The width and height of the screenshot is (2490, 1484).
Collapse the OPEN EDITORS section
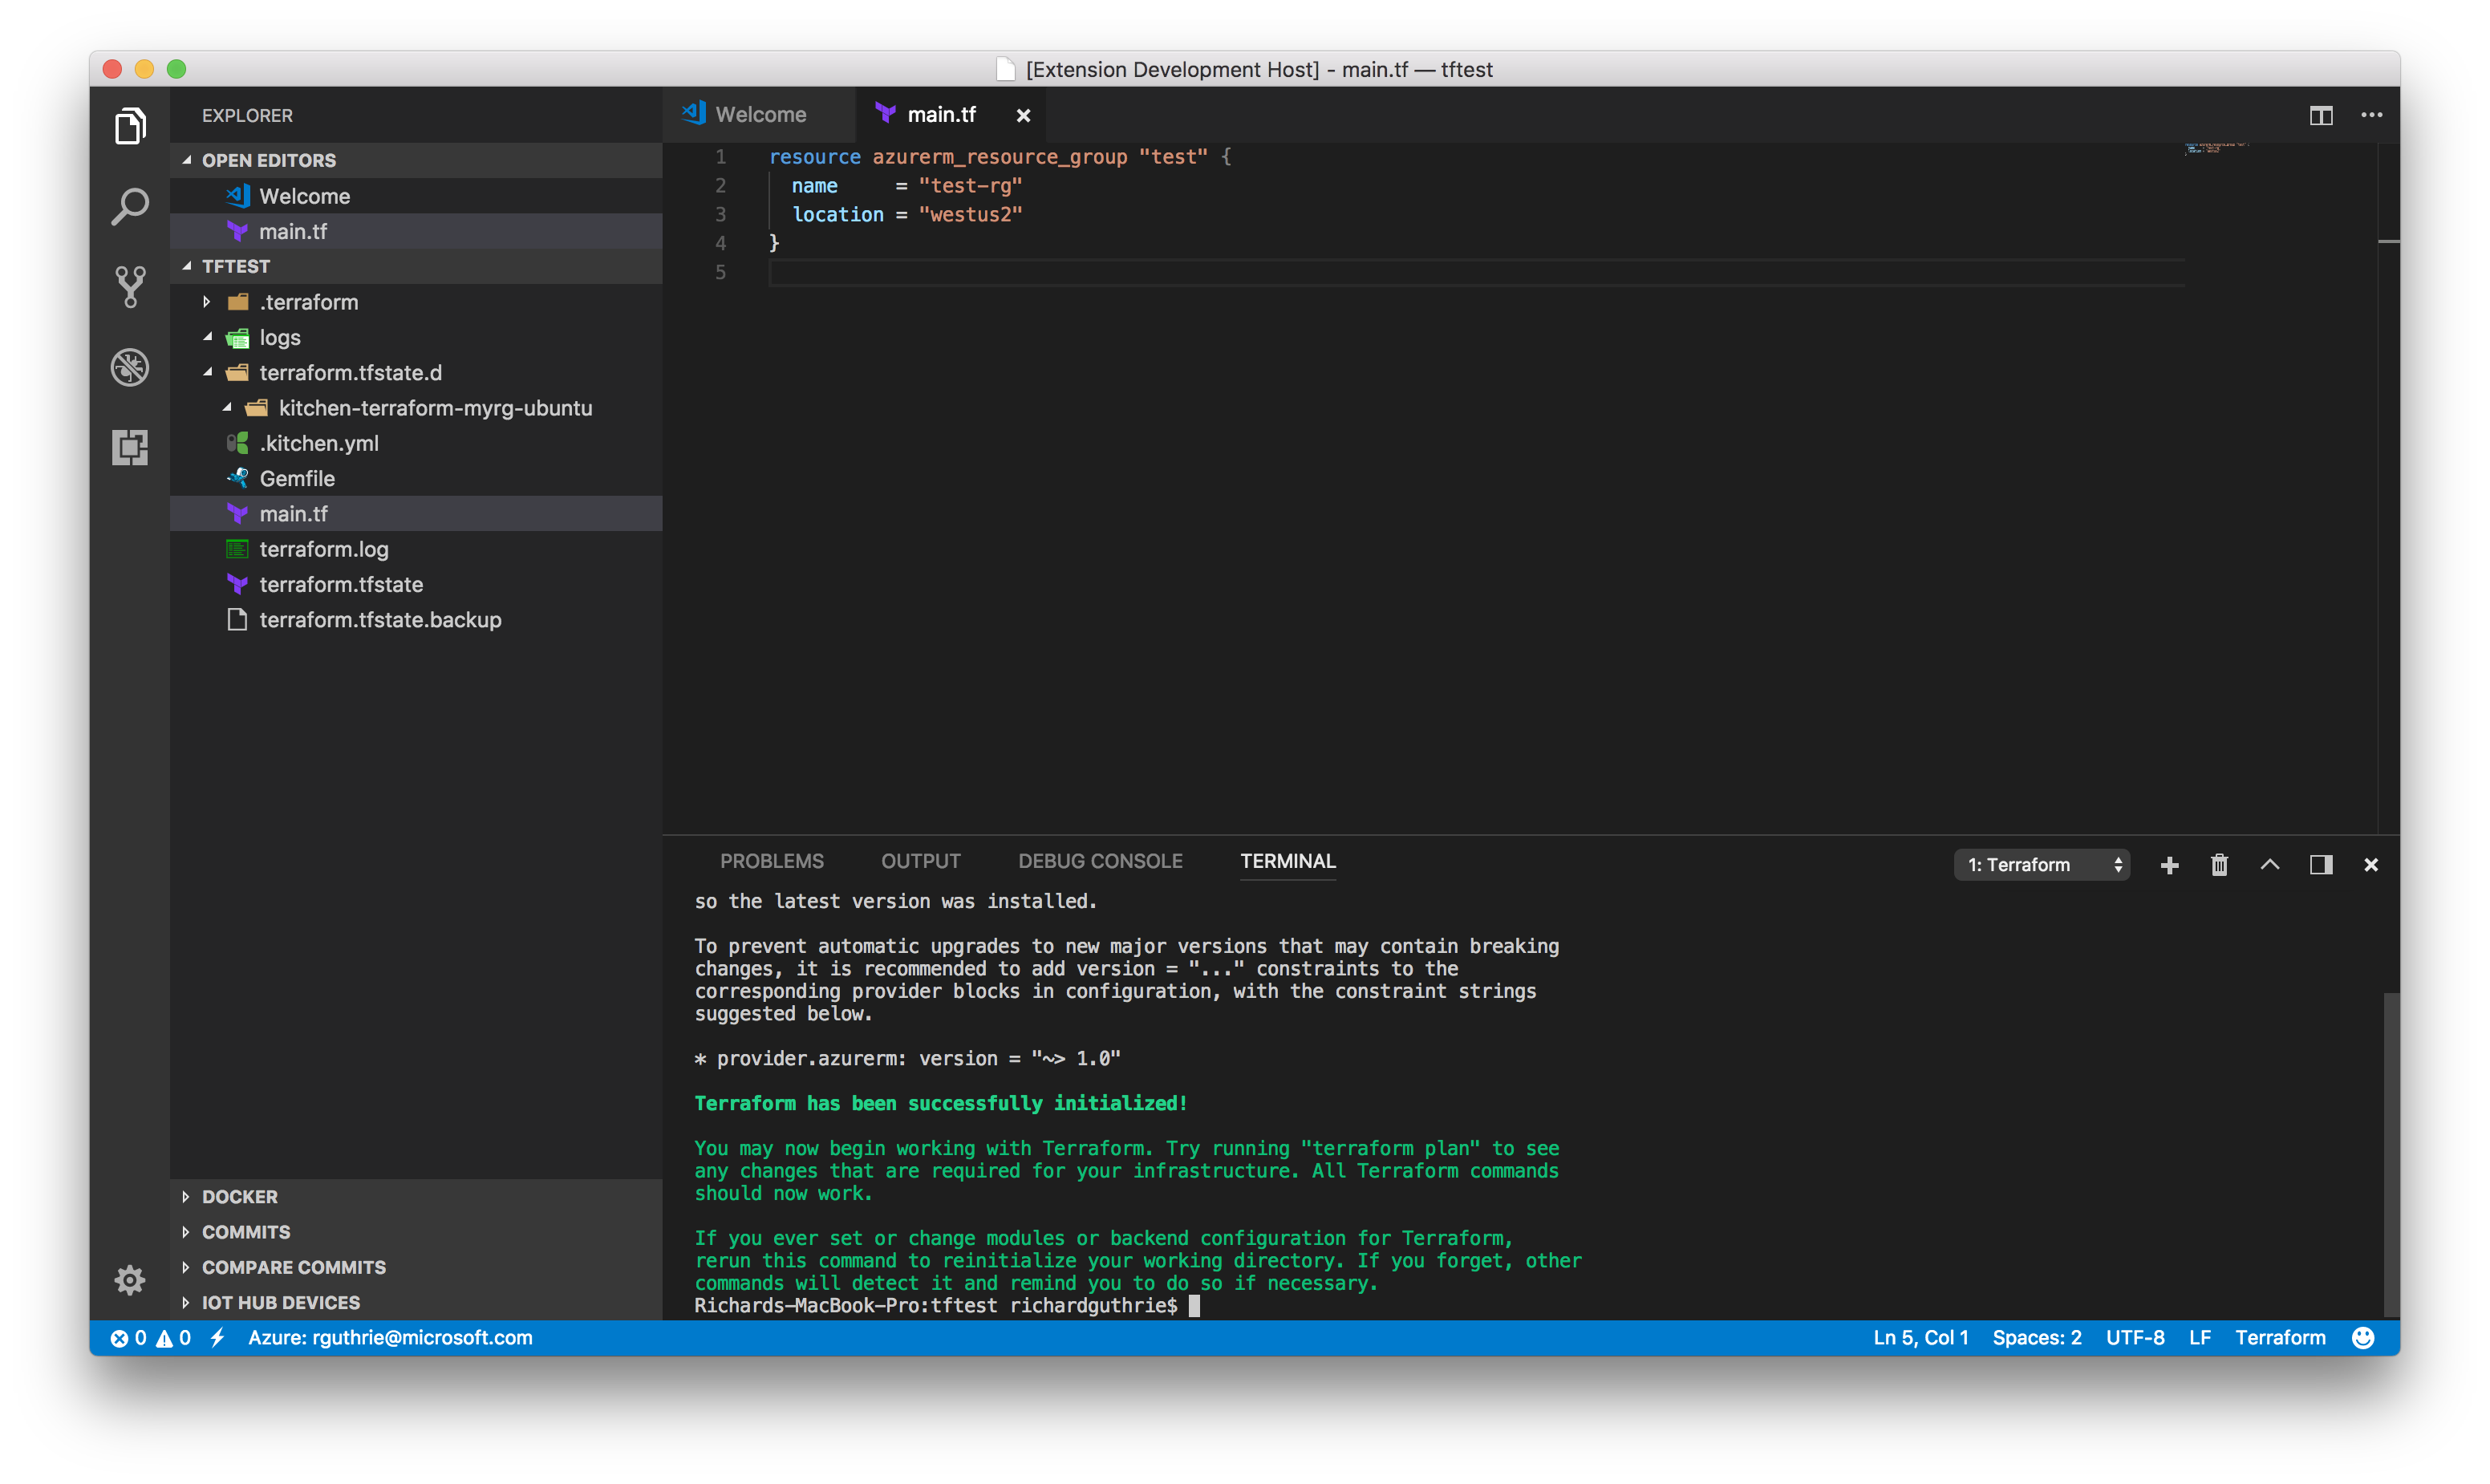[187, 160]
